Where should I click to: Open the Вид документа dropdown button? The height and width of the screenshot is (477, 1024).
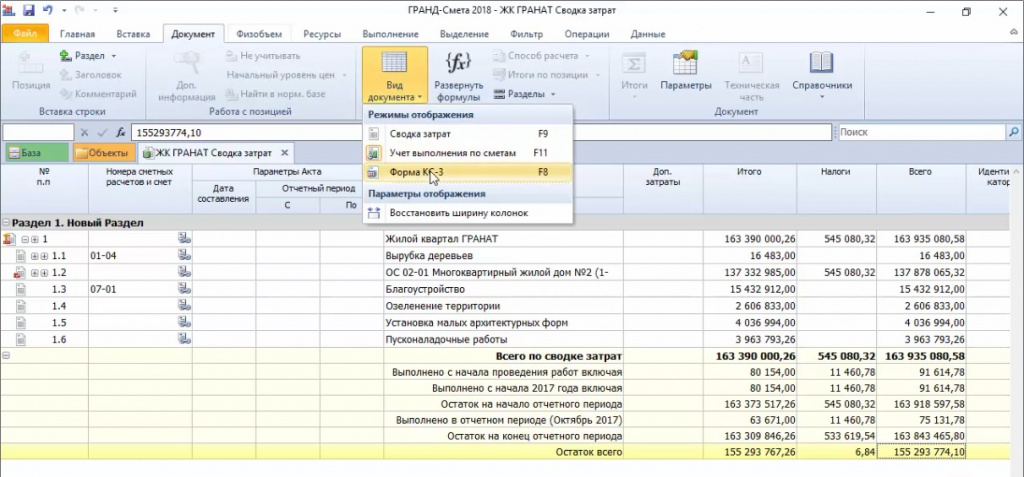(395, 75)
